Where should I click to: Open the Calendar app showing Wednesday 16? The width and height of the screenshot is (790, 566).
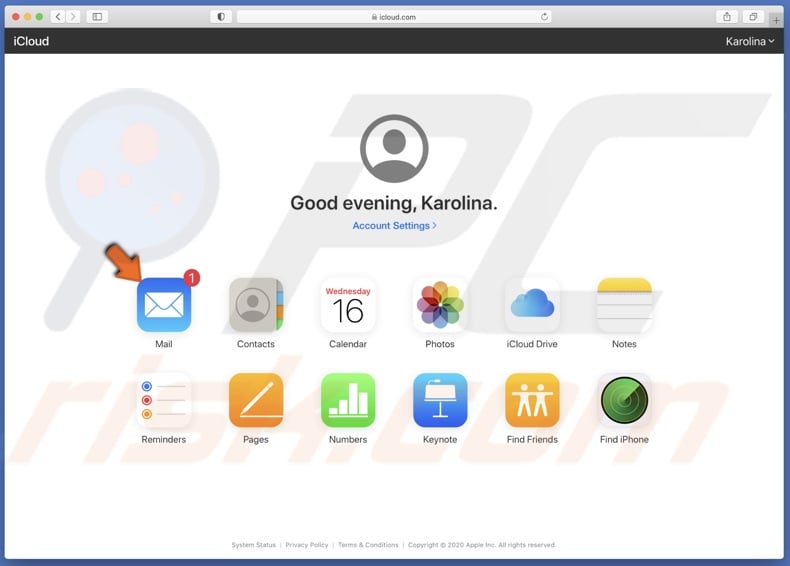(348, 305)
